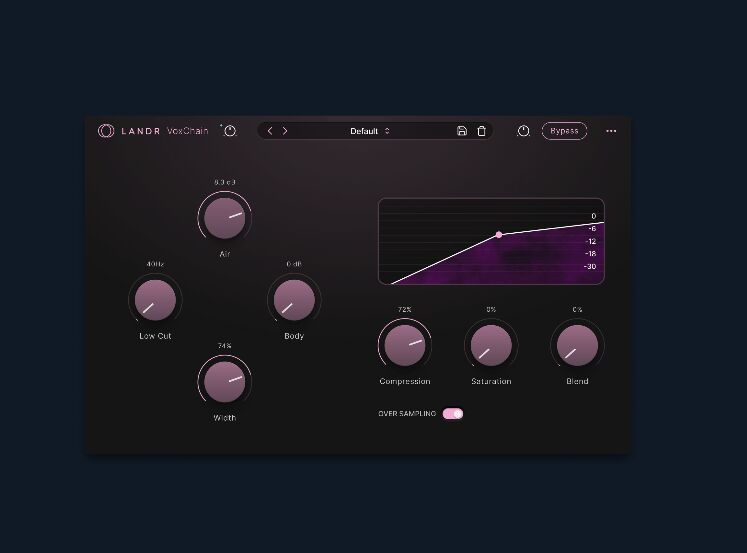This screenshot has height=553, width=747.
Task: Click the threshold point on compression graph
Action: point(499,234)
